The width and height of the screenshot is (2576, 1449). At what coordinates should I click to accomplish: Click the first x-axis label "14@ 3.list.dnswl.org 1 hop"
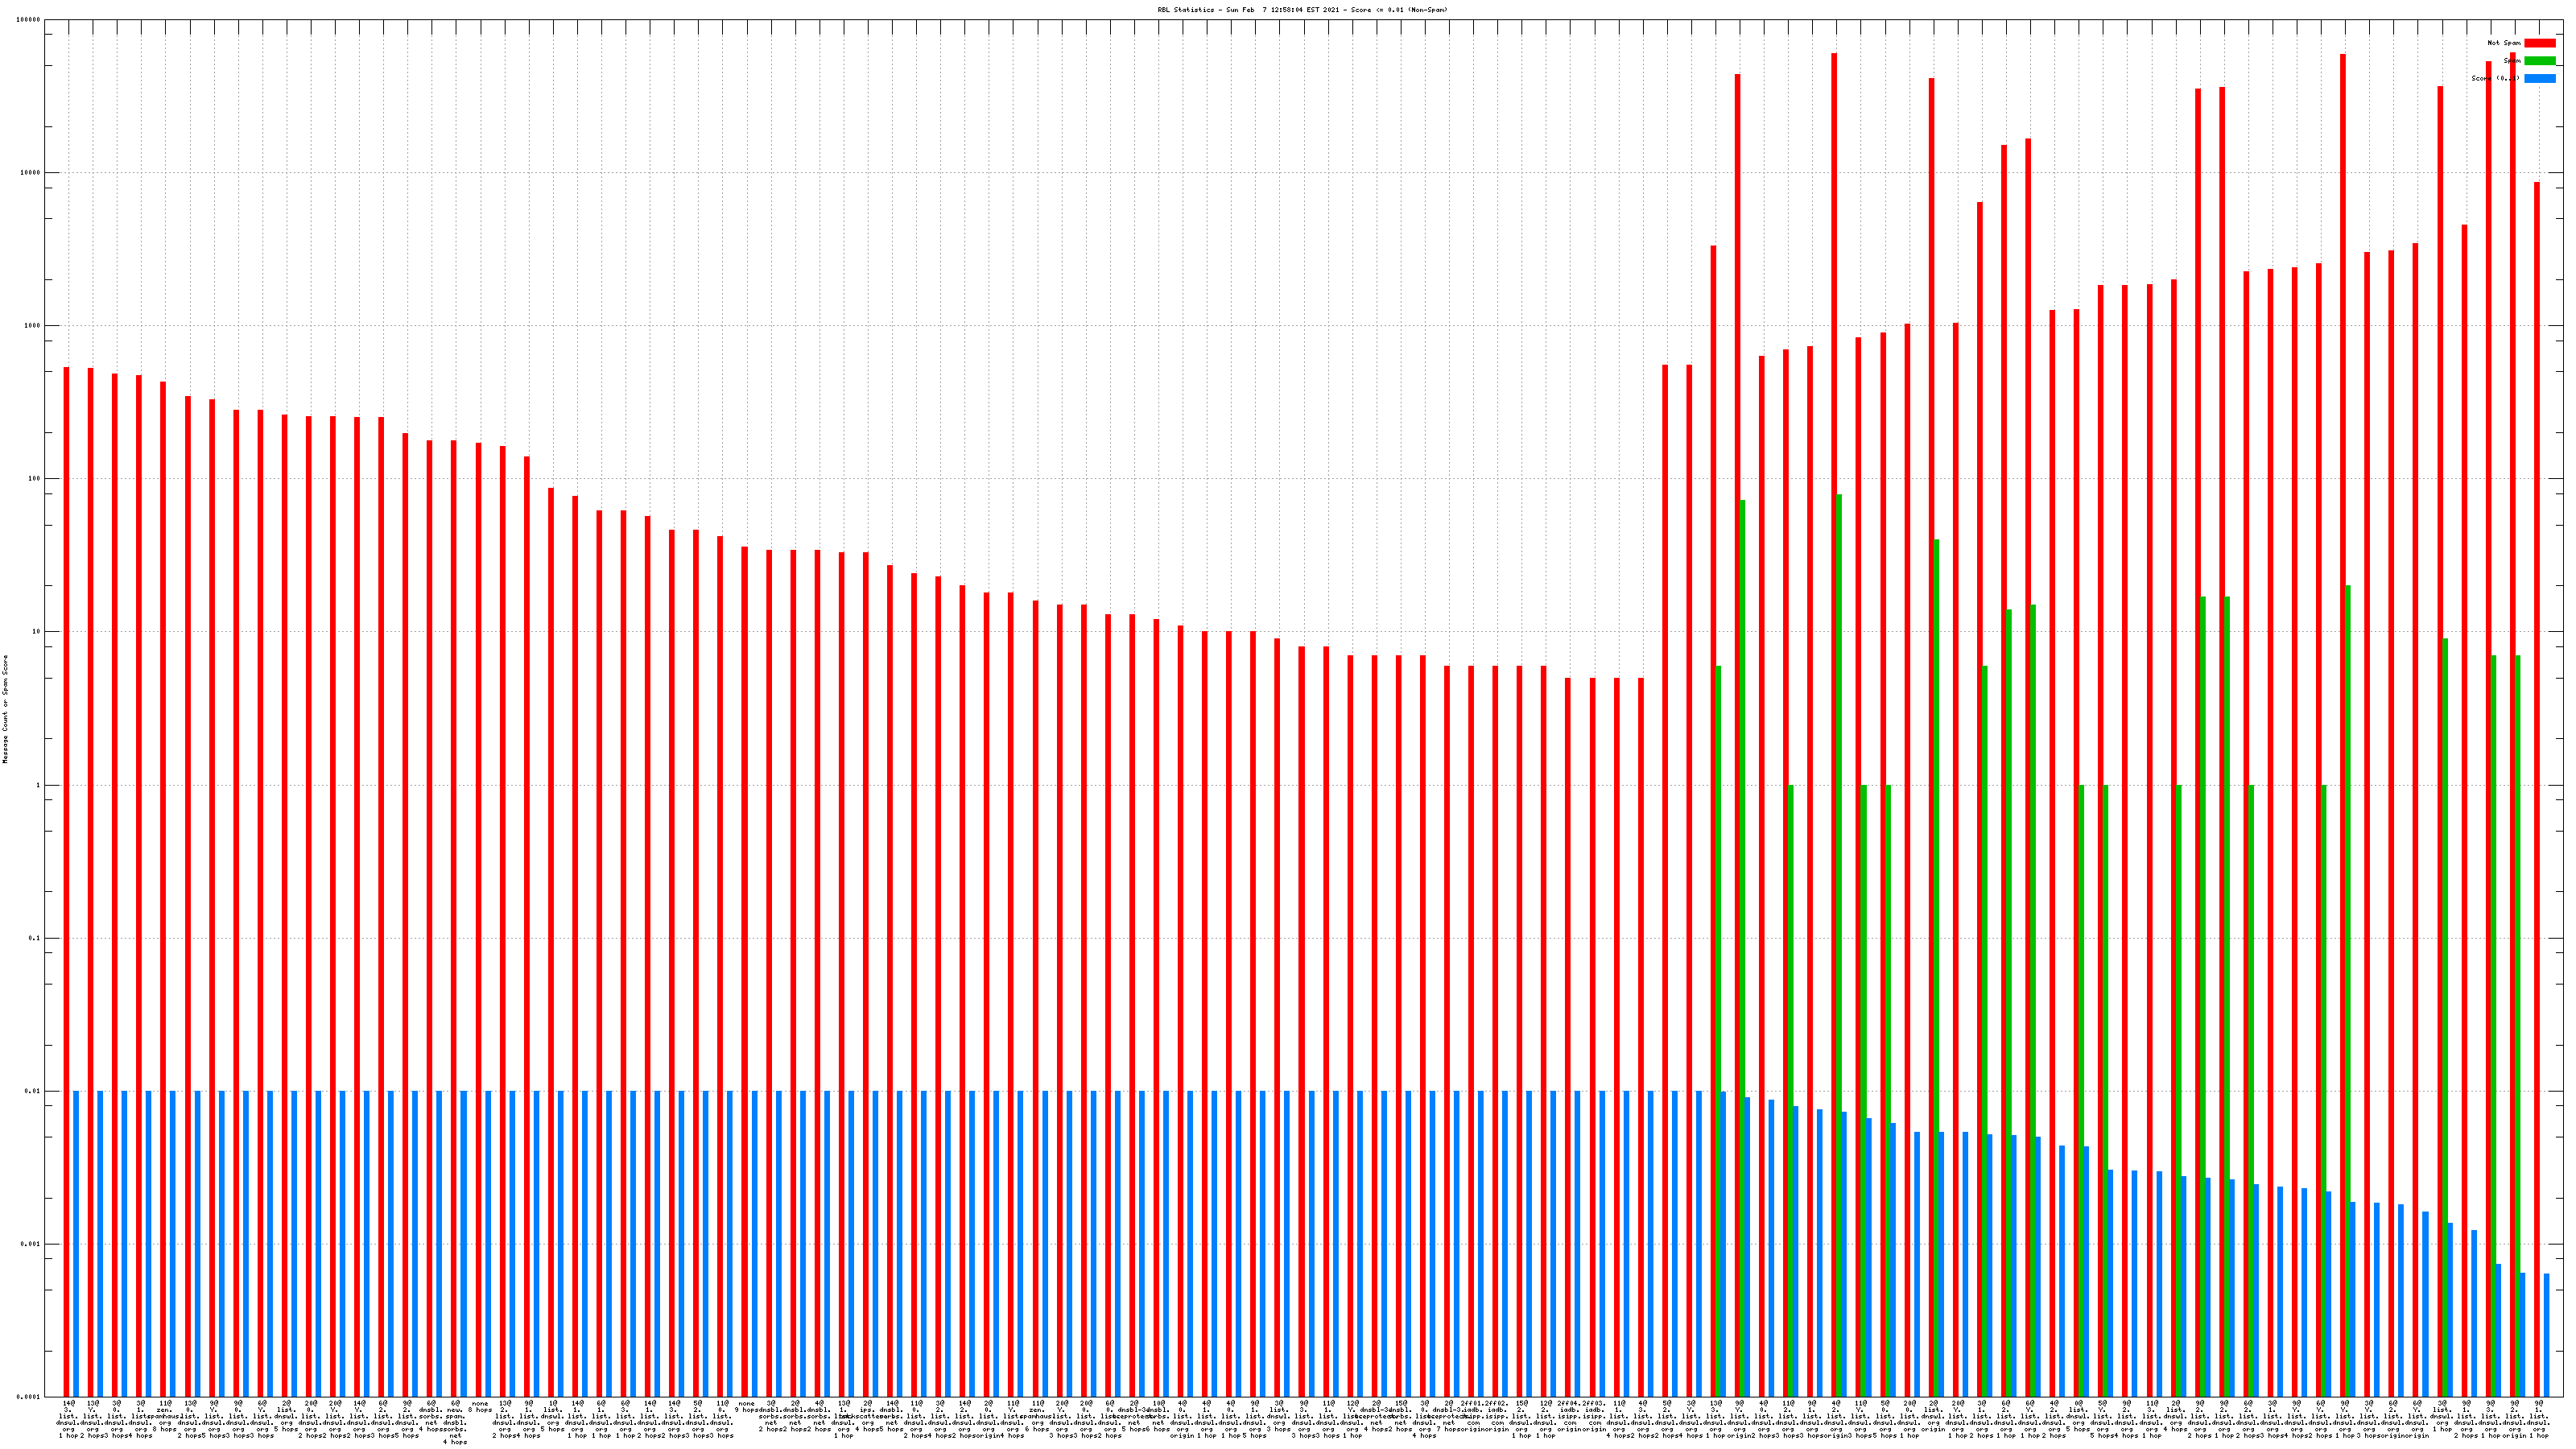click(x=68, y=1419)
